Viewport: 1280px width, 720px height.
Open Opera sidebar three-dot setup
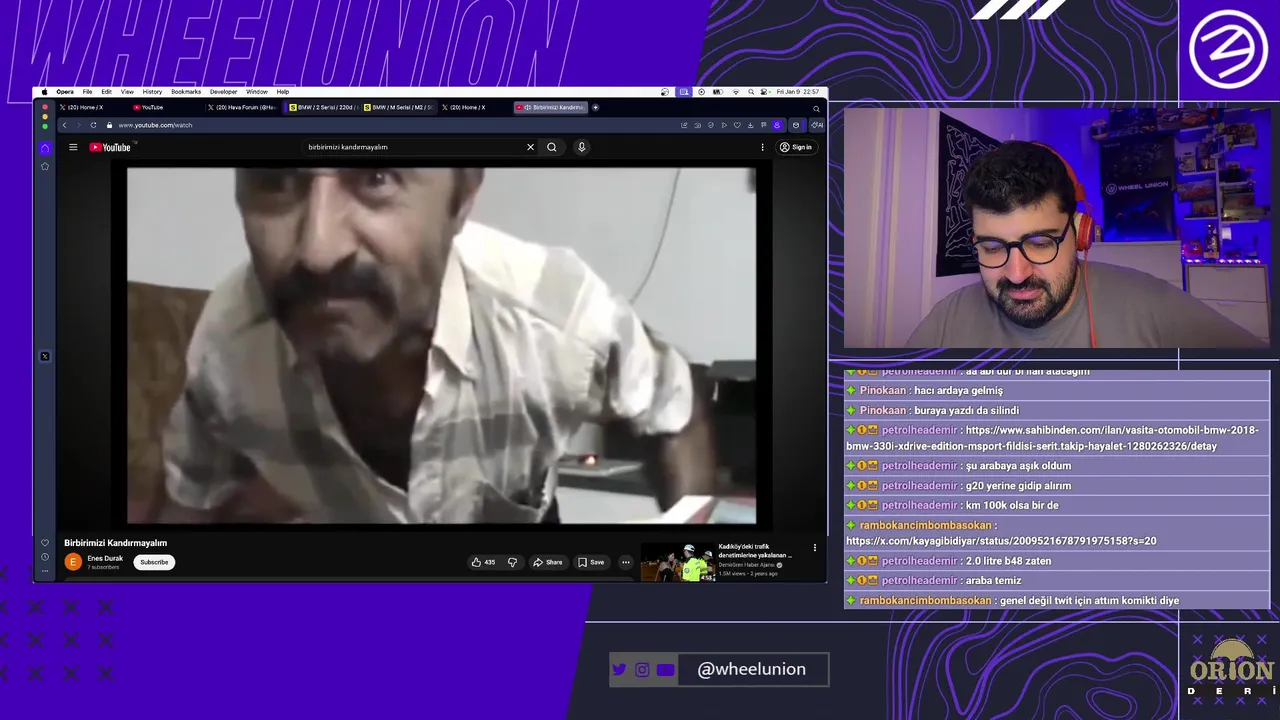[44, 570]
